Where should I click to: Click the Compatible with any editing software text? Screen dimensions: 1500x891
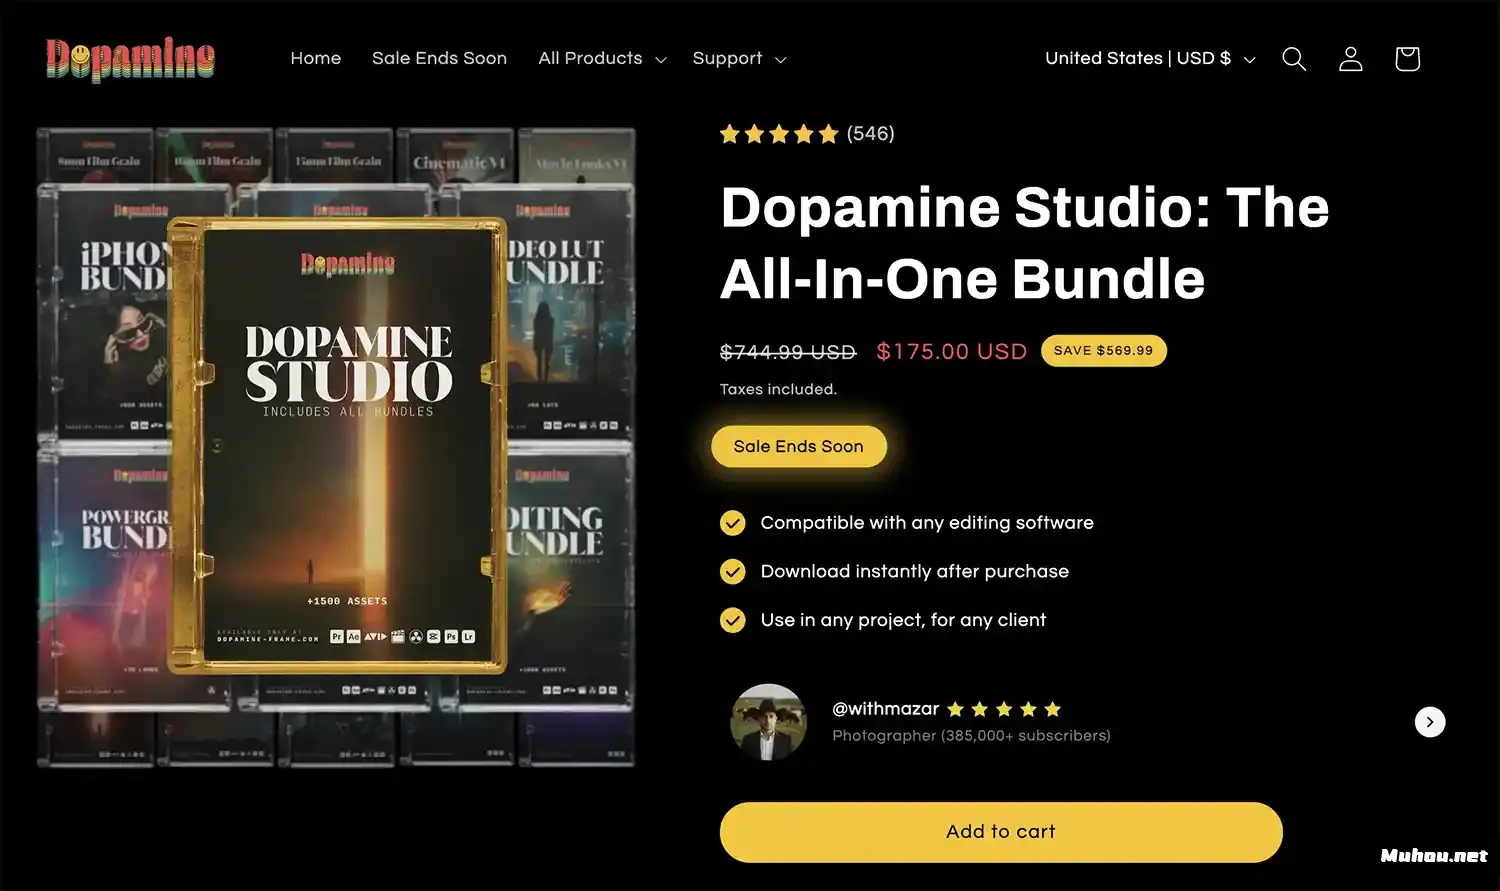tap(927, 523)
